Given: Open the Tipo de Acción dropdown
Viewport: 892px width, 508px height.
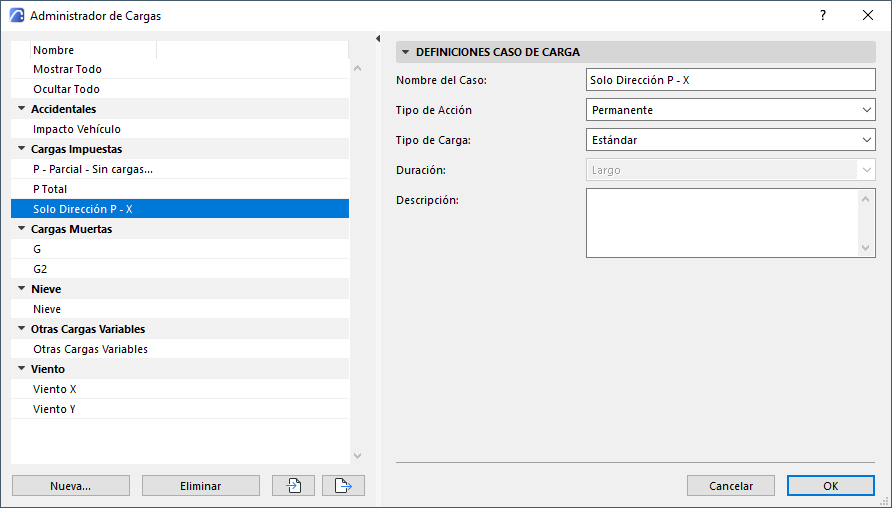Looking at the screenshot, I should tap(730, 110).
